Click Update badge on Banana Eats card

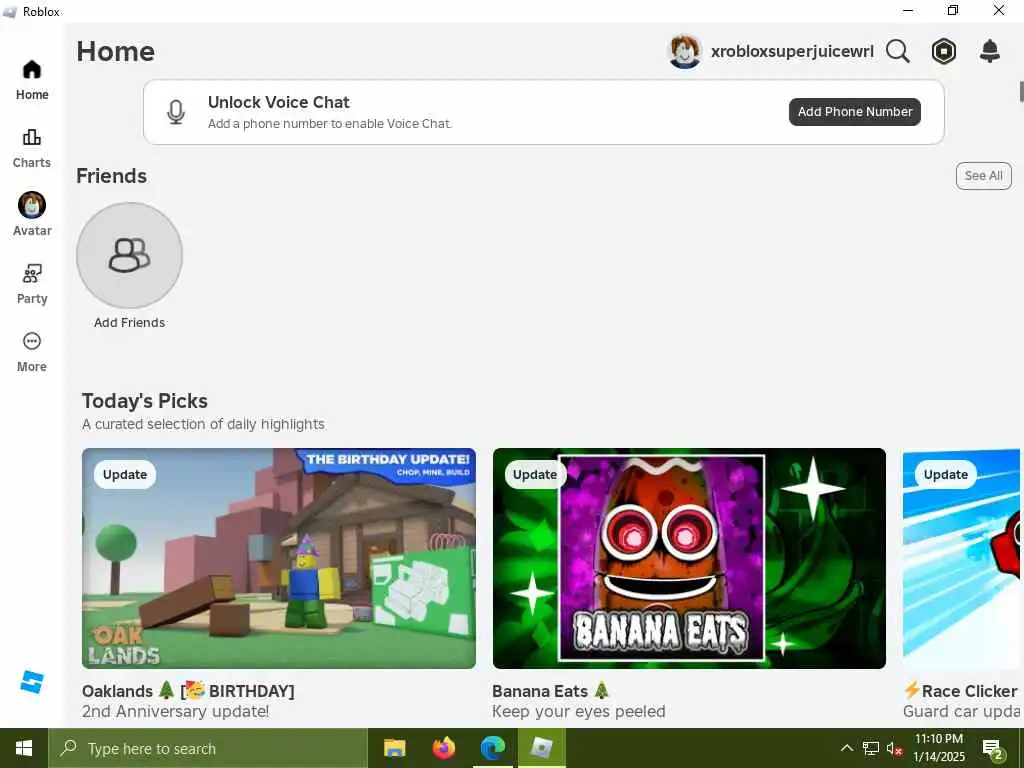tap(535, 475)
